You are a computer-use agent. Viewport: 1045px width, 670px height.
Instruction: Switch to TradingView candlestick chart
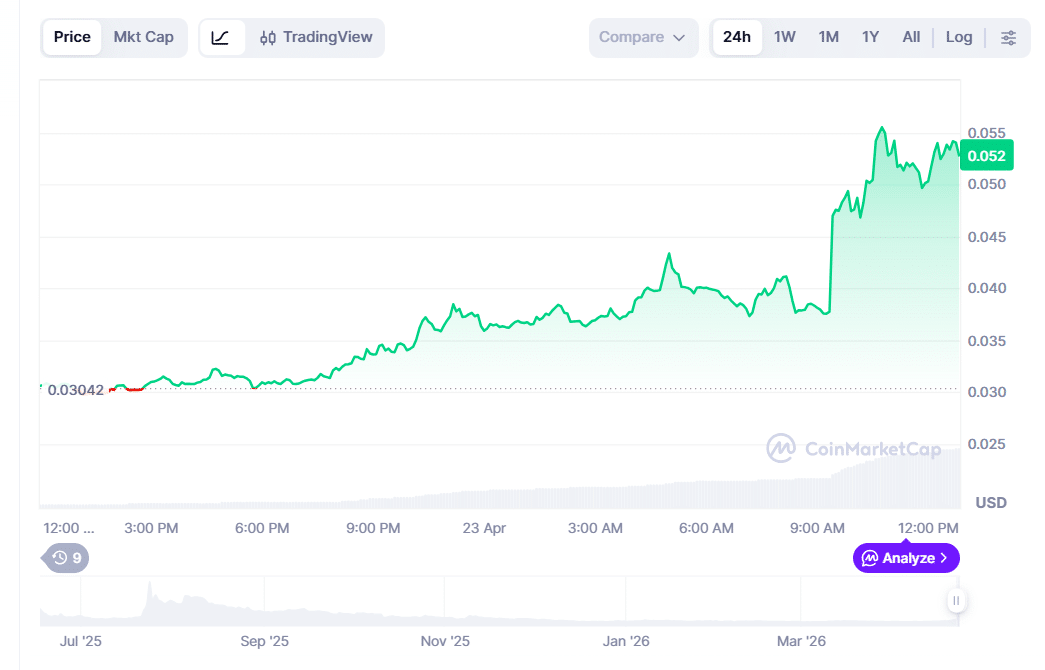tap(316, 38)
